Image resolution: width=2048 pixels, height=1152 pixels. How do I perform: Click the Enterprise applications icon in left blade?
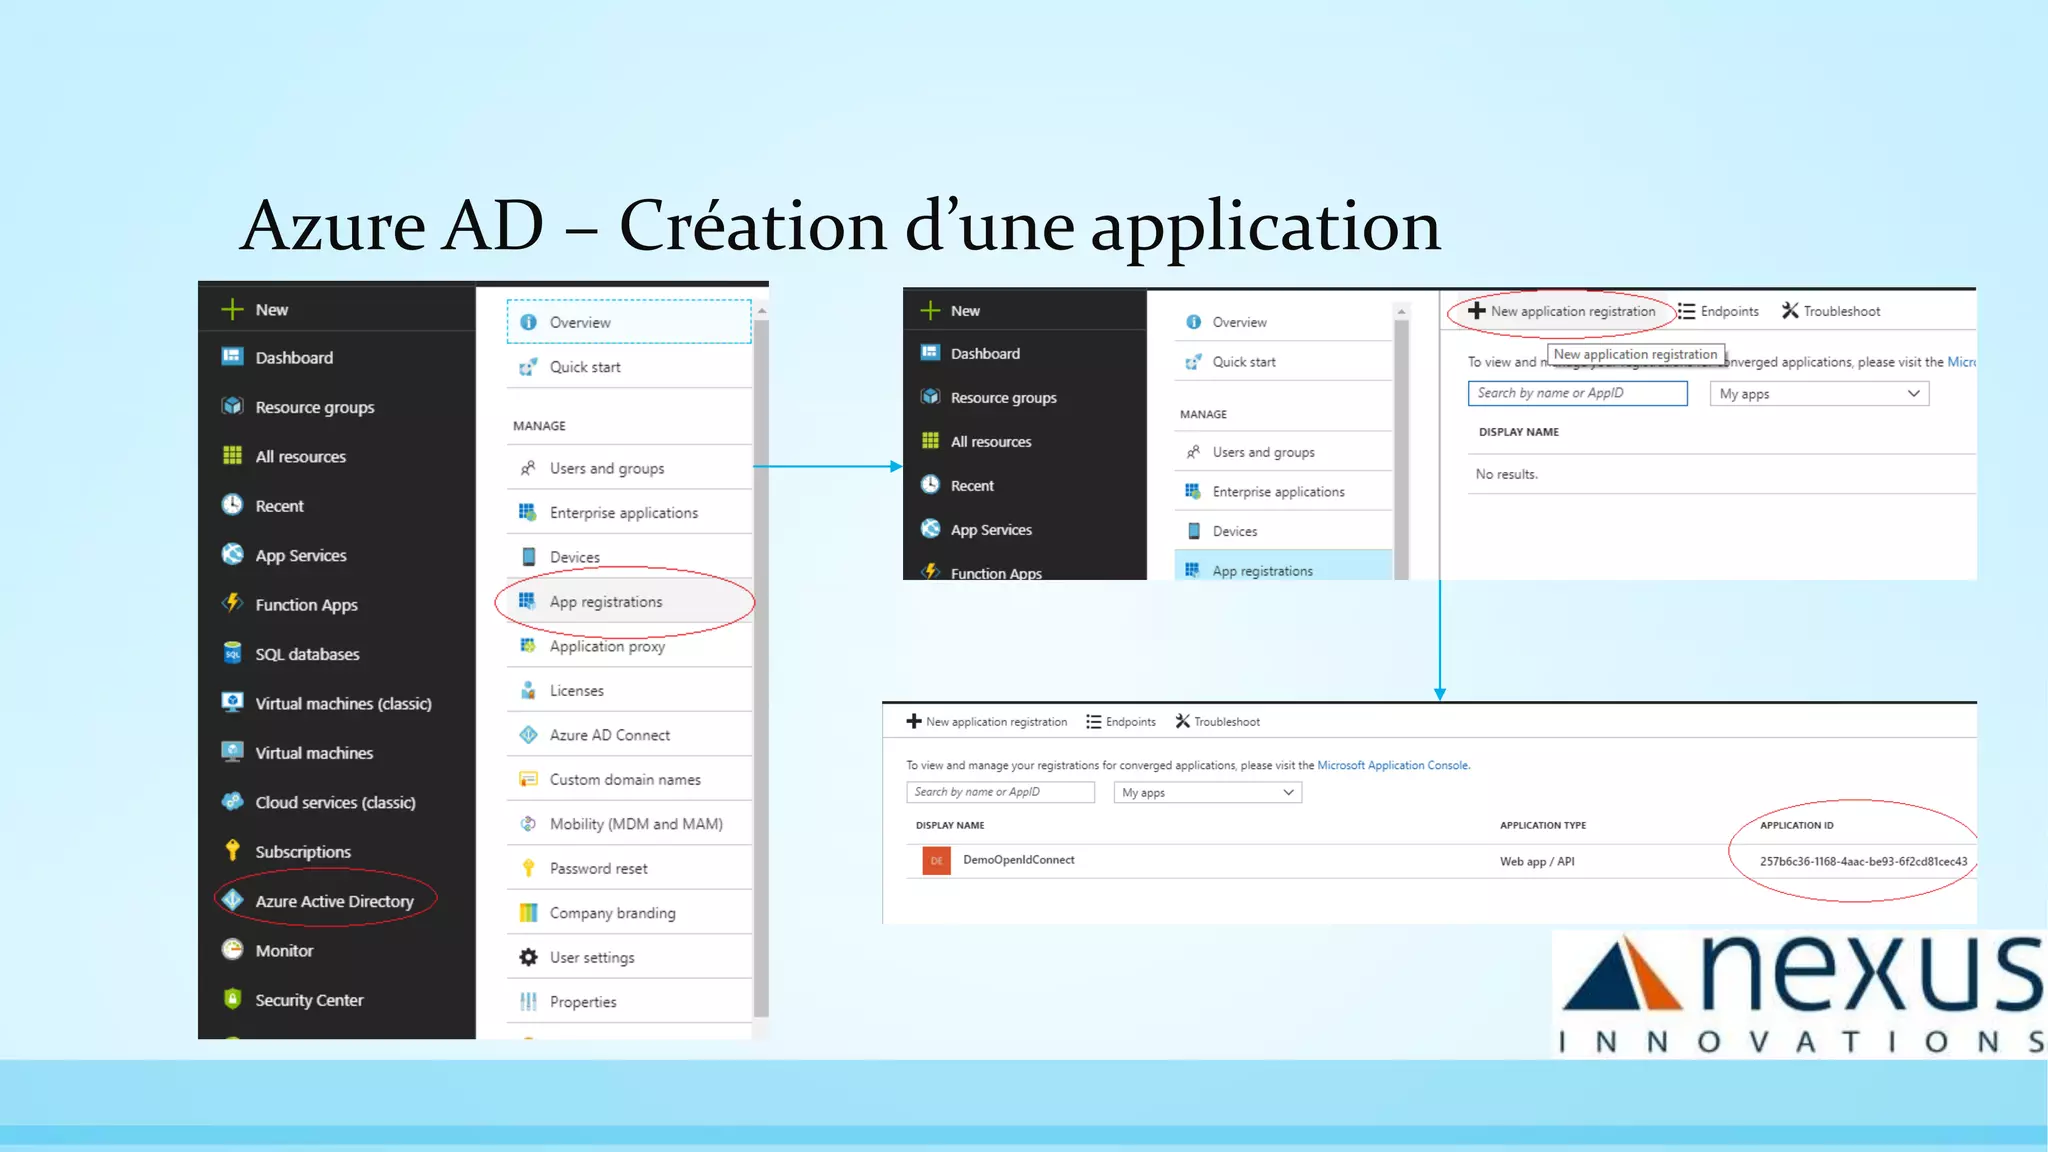click(x=527, y=512)
